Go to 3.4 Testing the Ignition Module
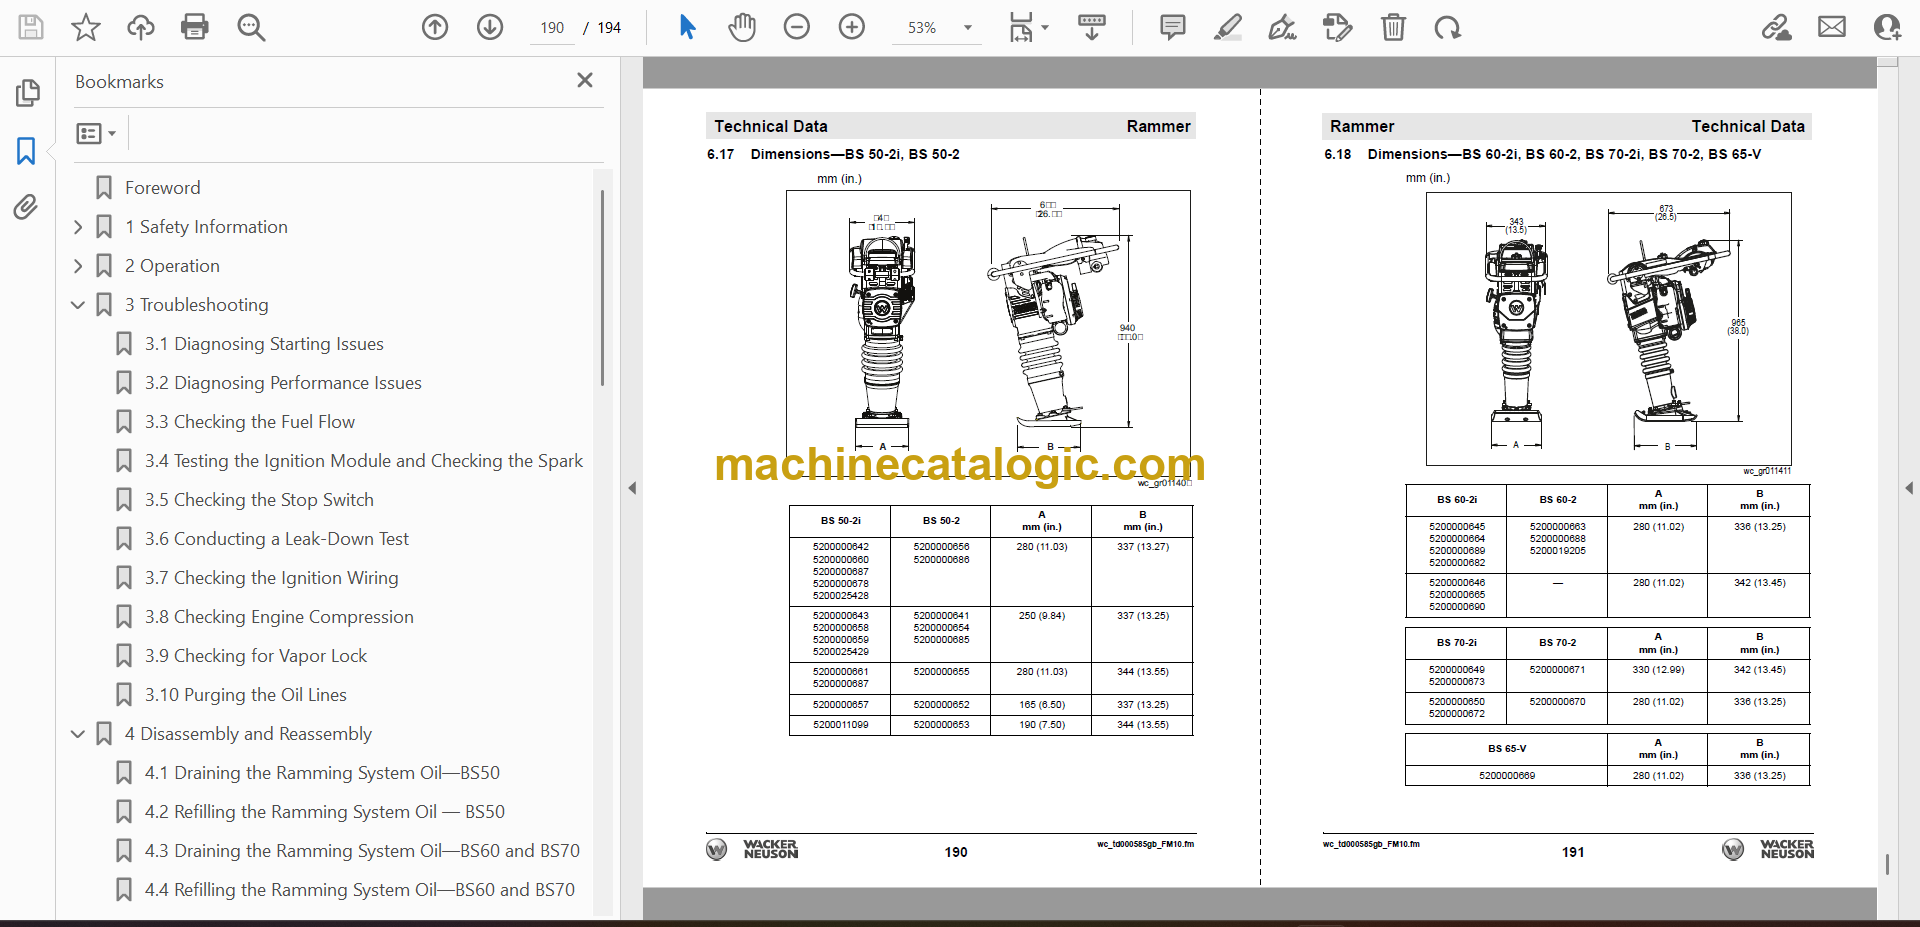 point(364,461)
